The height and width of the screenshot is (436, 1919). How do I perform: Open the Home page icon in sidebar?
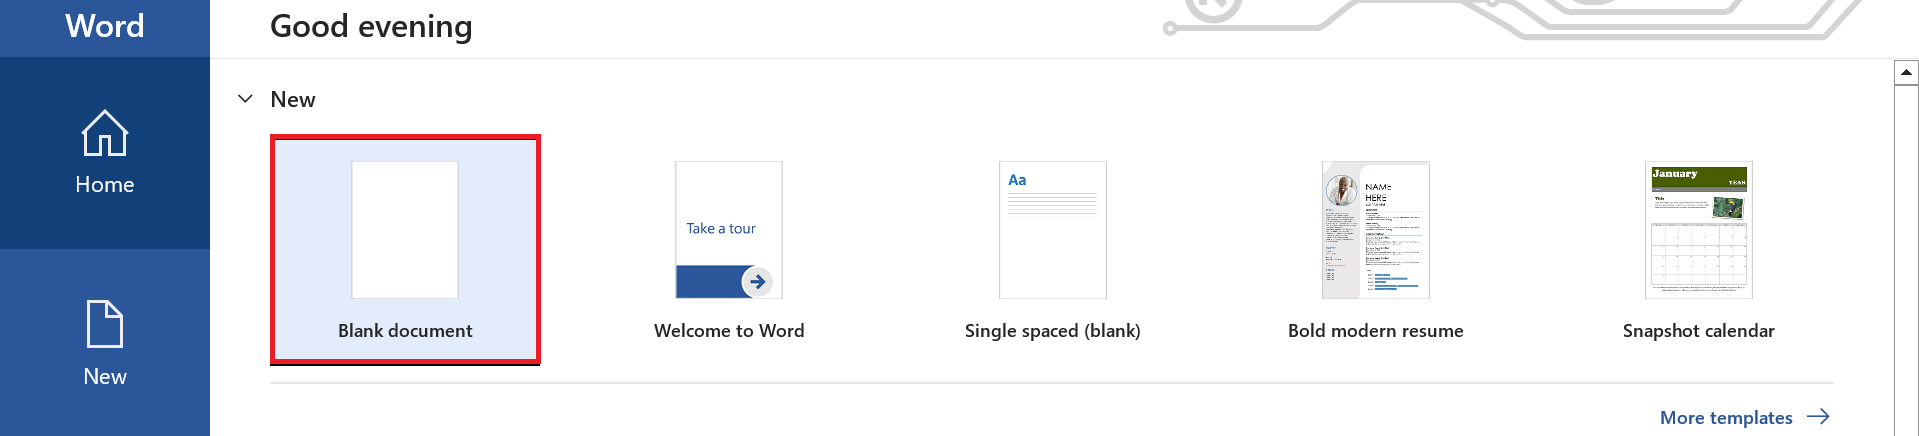tap(105, 133)
